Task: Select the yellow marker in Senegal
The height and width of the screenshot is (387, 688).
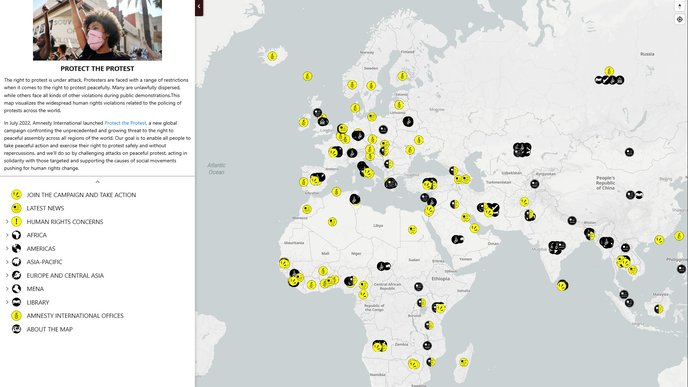Action: [x=284, y=263]
